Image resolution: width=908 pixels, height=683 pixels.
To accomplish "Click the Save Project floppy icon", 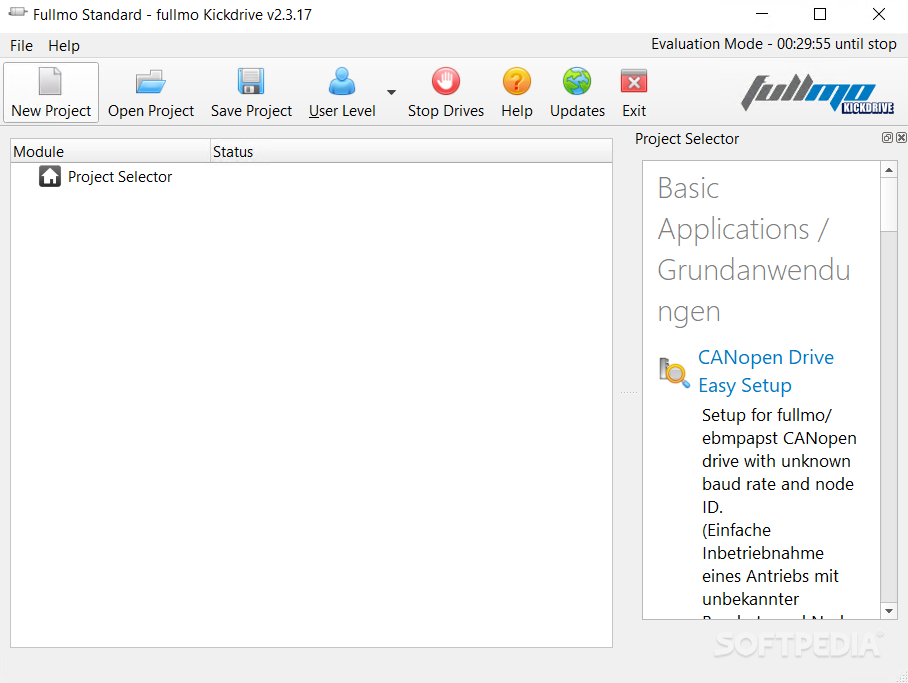I will 251,81.
